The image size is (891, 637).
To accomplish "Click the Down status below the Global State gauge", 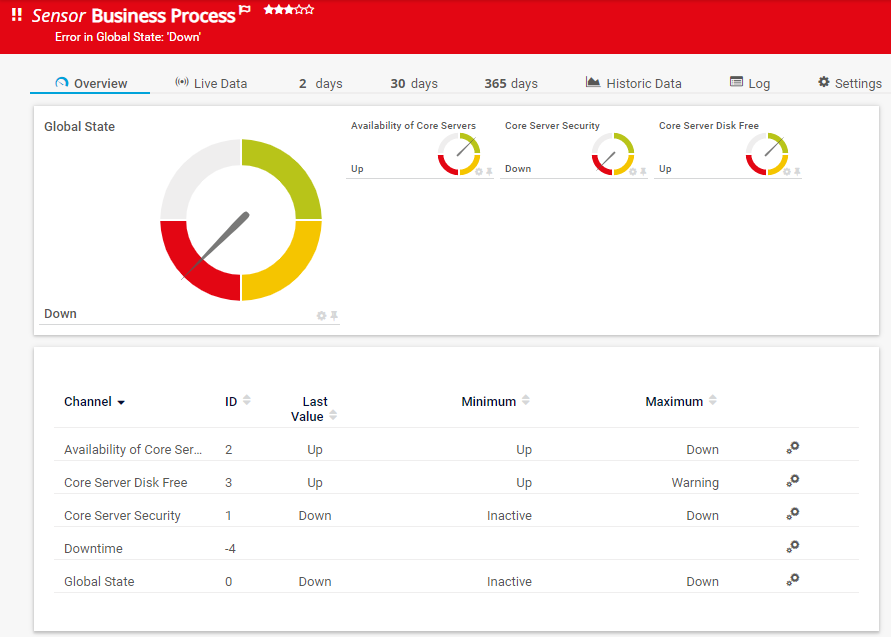I will [x=60, y=314].
